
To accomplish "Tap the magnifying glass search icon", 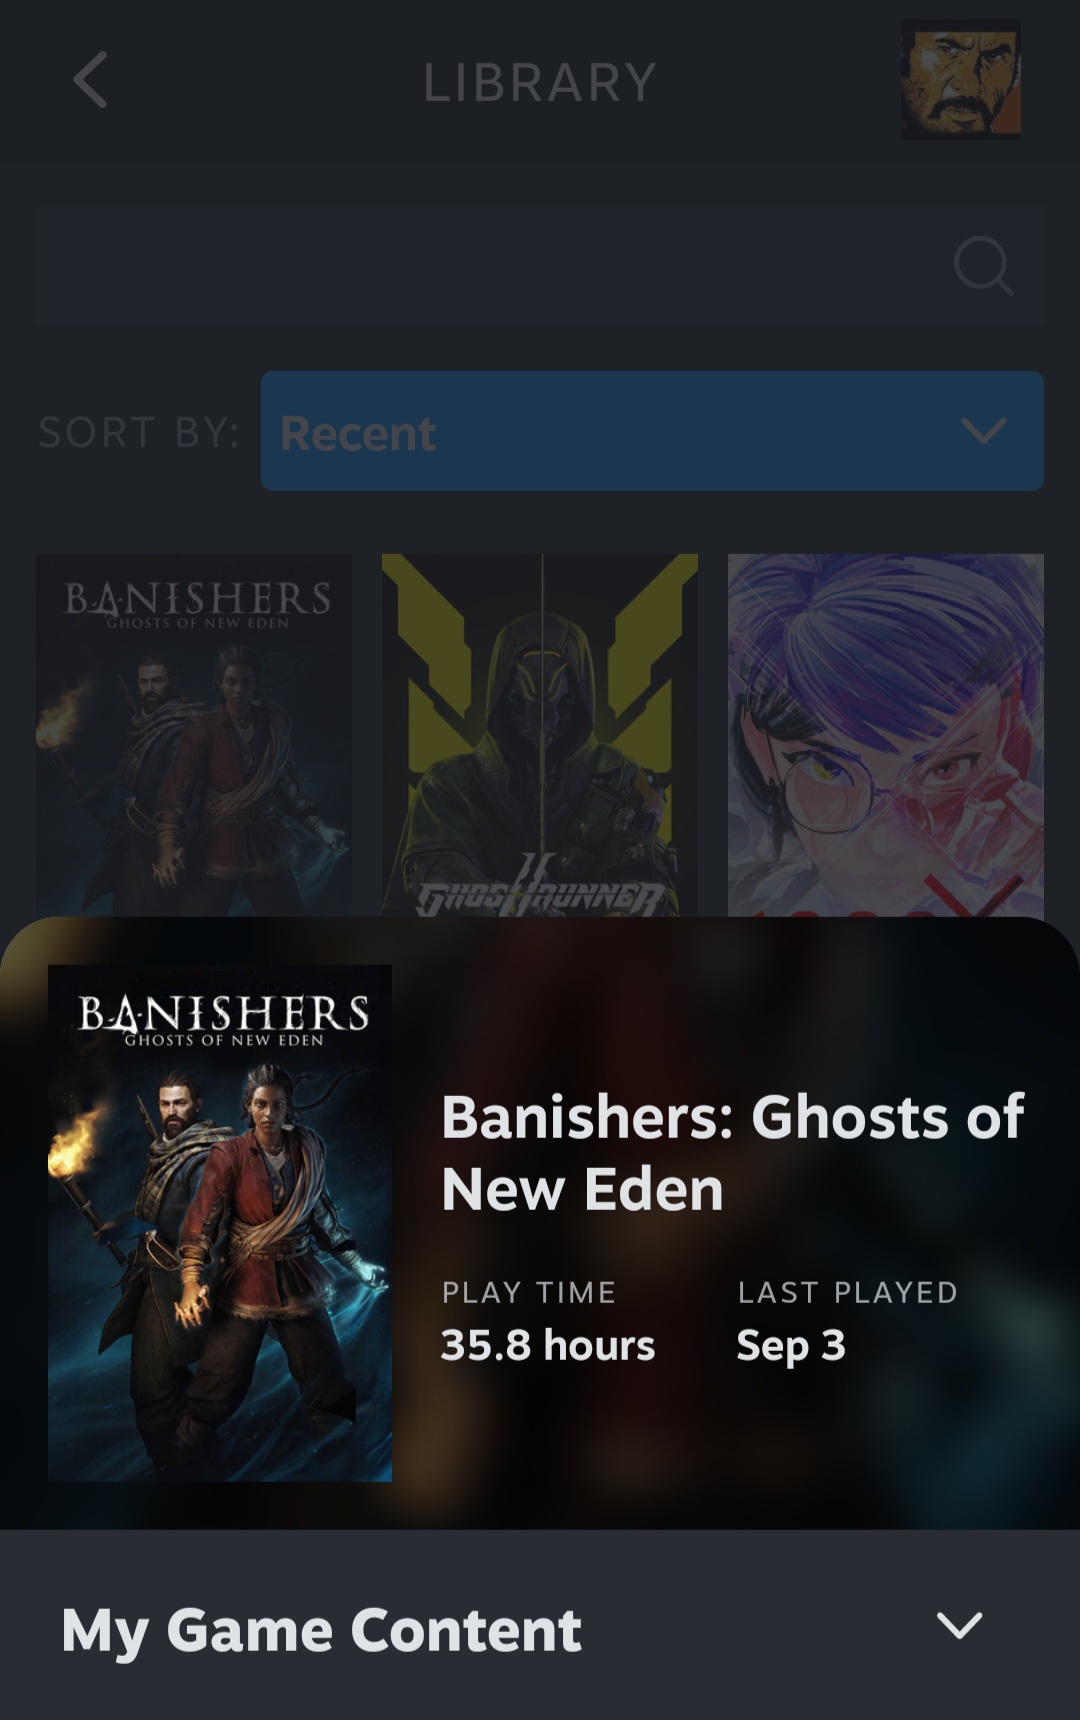I will click(x=983, y=266).
